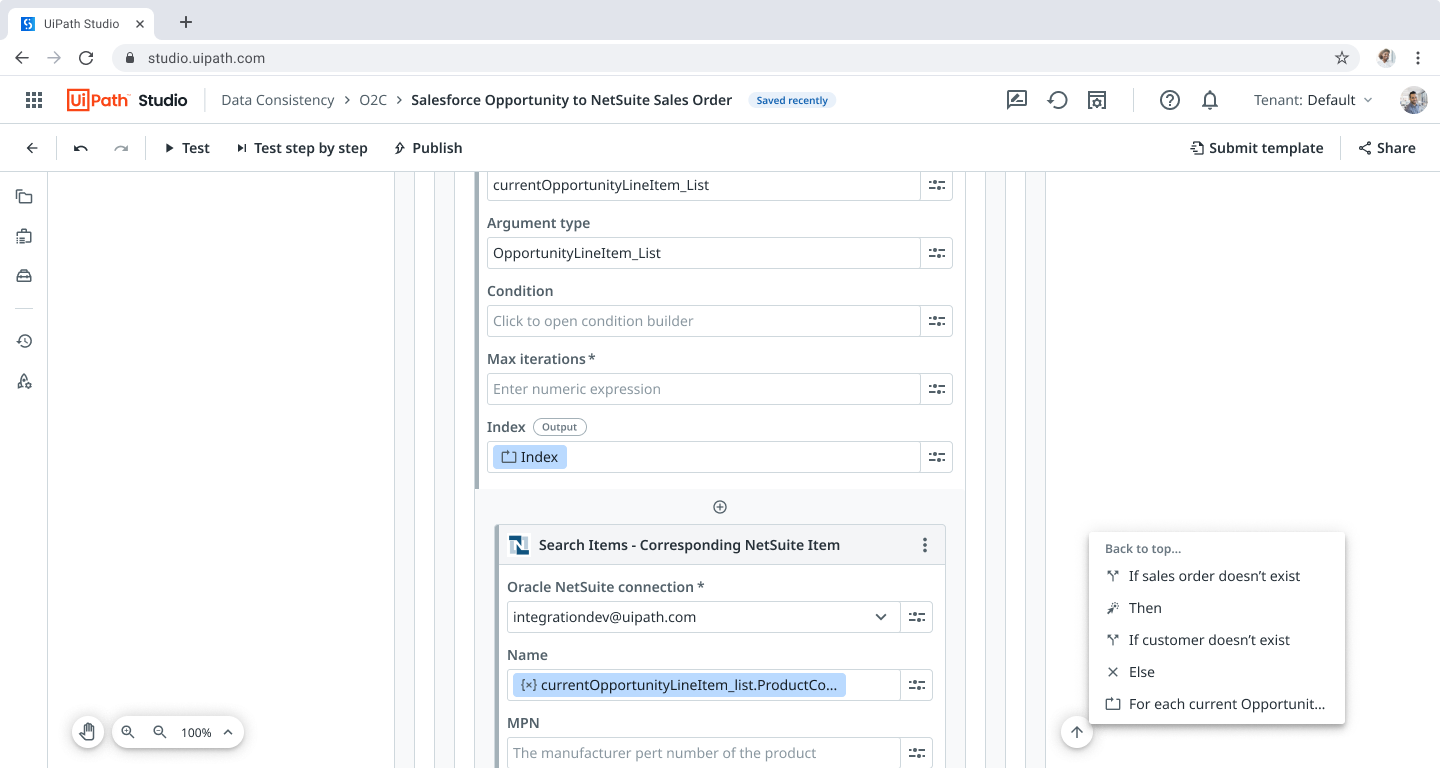
Task: Open the run history icon in header
Action: pos(1057,100)
